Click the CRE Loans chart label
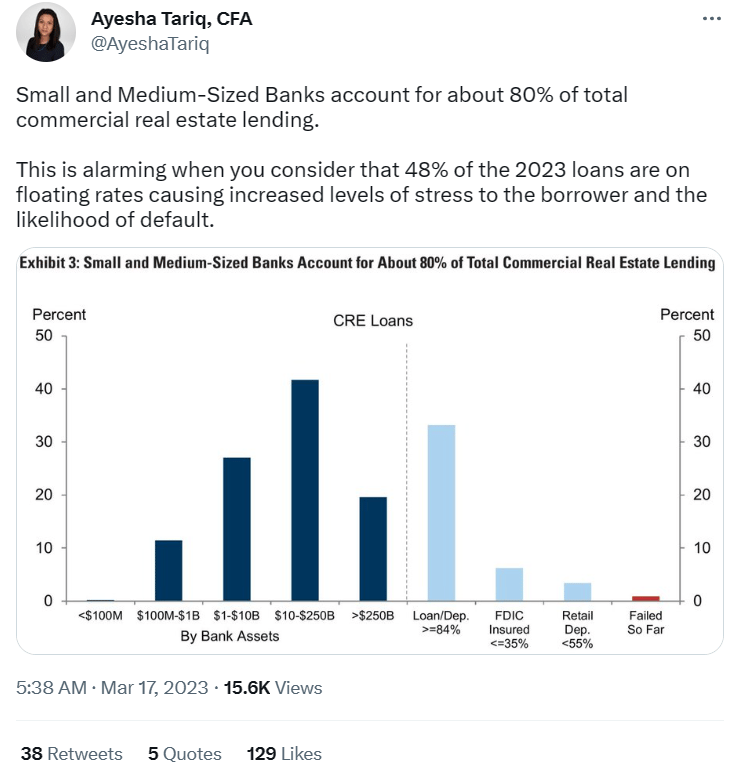The height and width of the screenshot is (782, 740). click(x=373, y=321)
